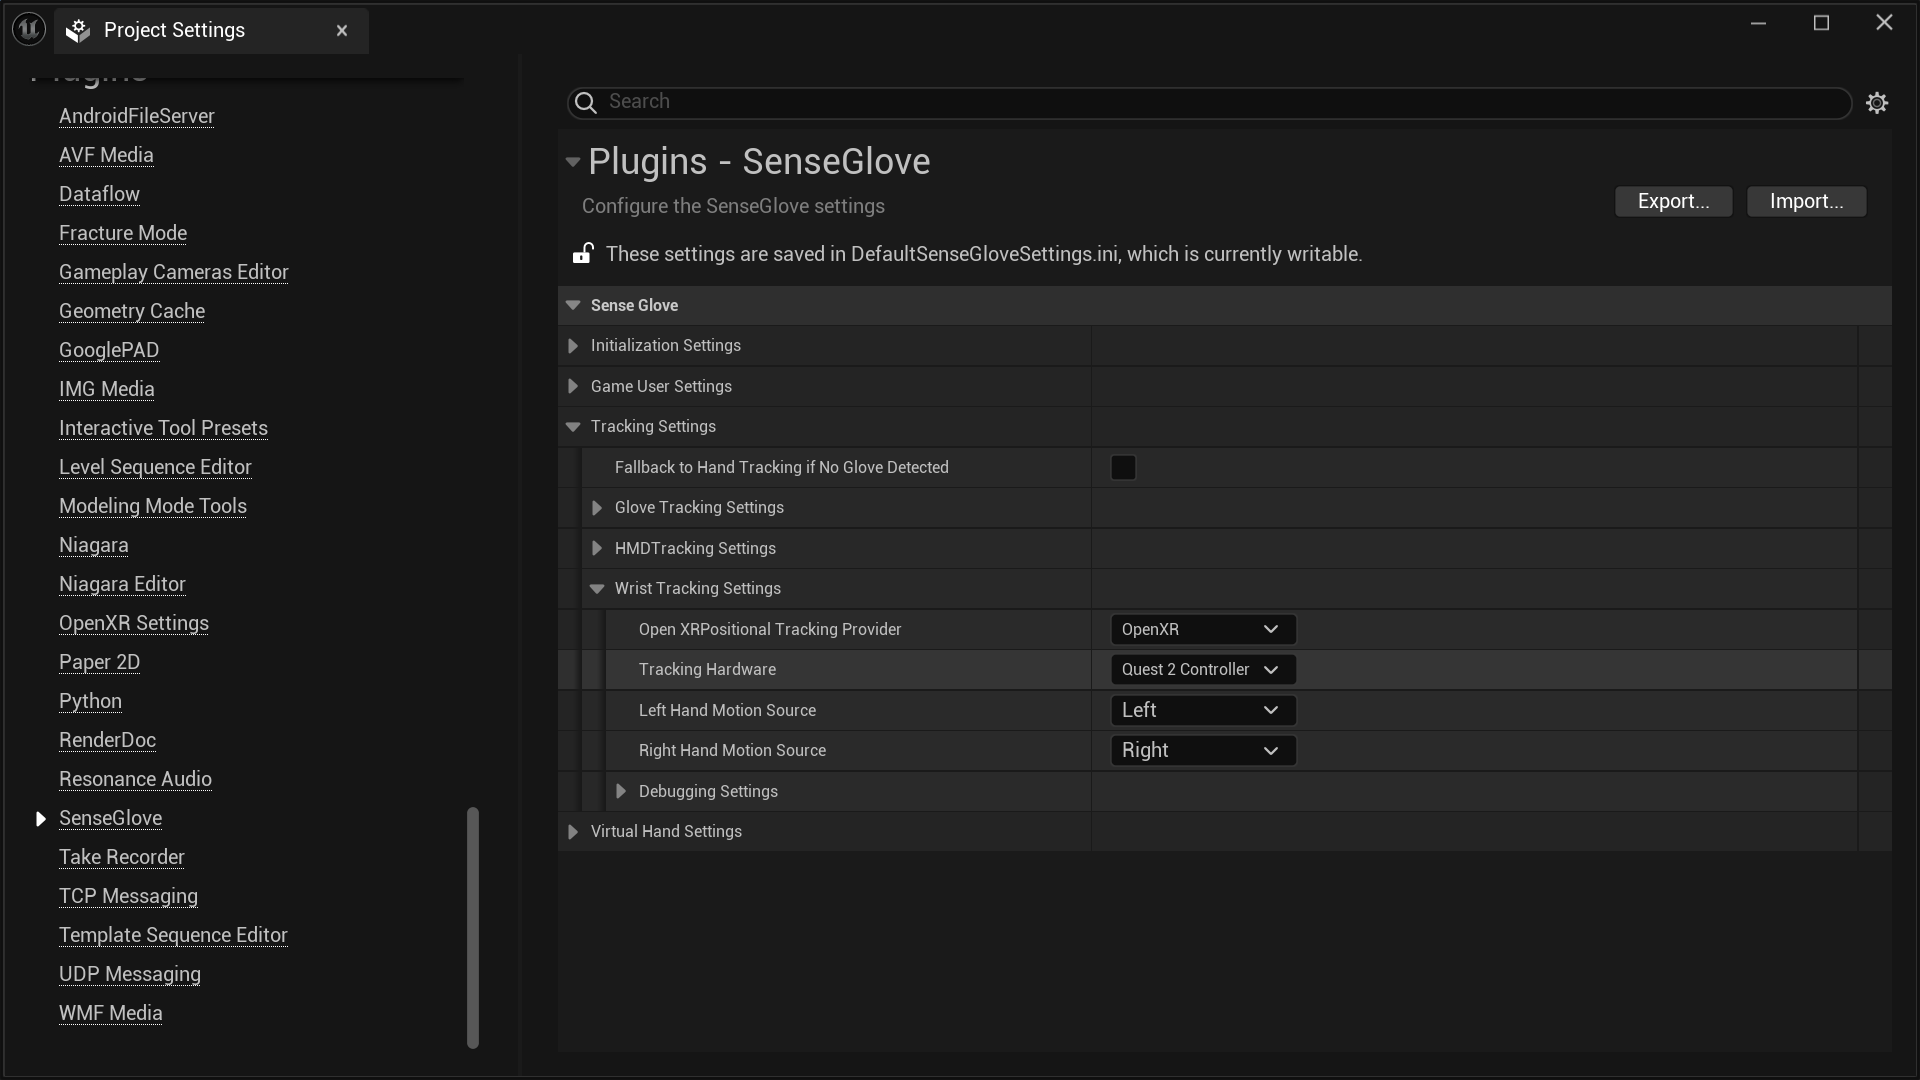
Task: Expand the Initialization Settings section
Action: tap(576, 345)
